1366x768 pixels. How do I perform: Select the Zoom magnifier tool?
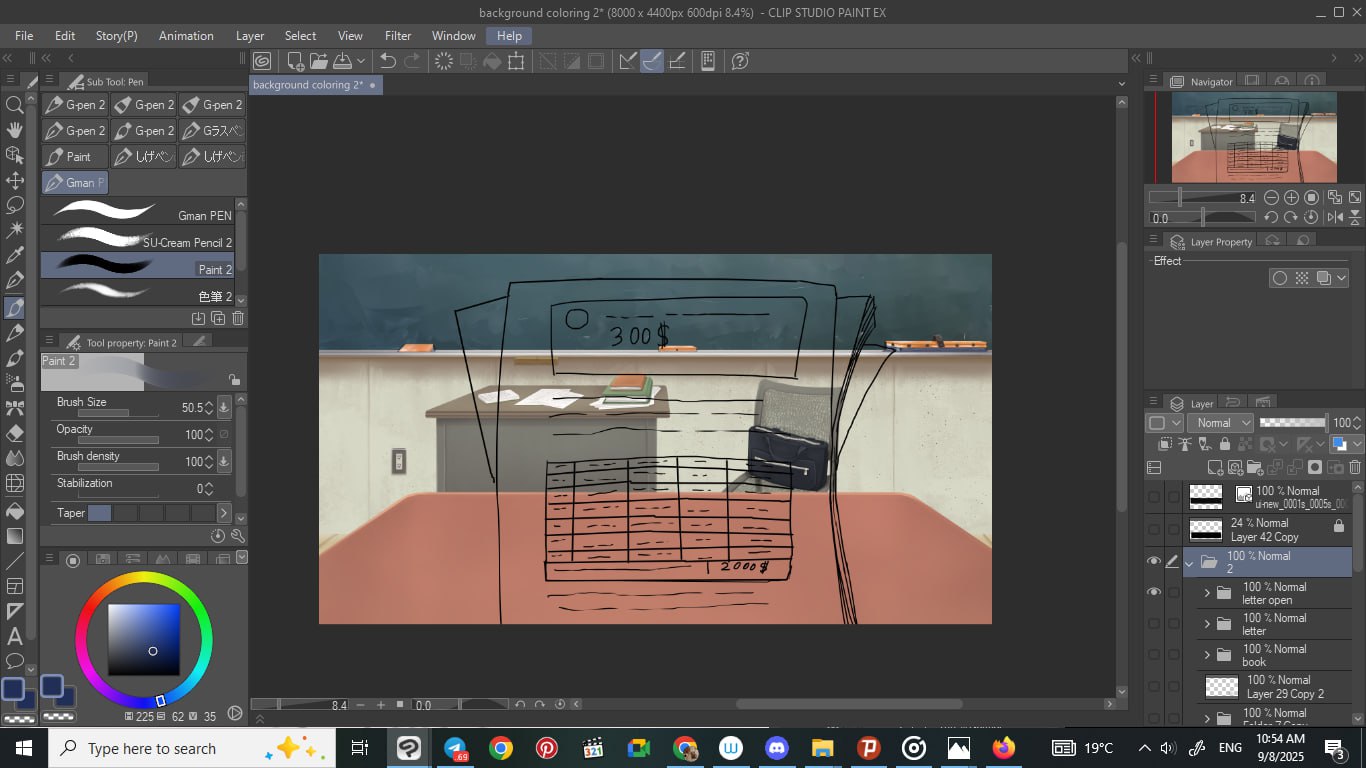[x=15, y=105]
